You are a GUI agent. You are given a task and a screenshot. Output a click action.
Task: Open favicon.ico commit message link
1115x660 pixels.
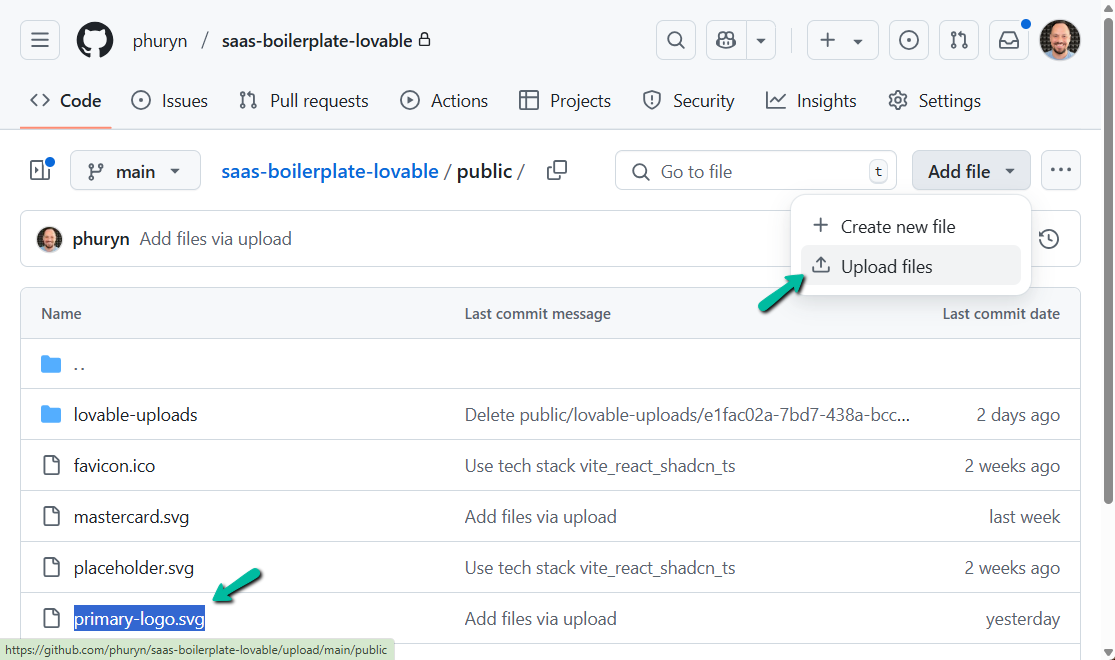(x=599, y=466)
